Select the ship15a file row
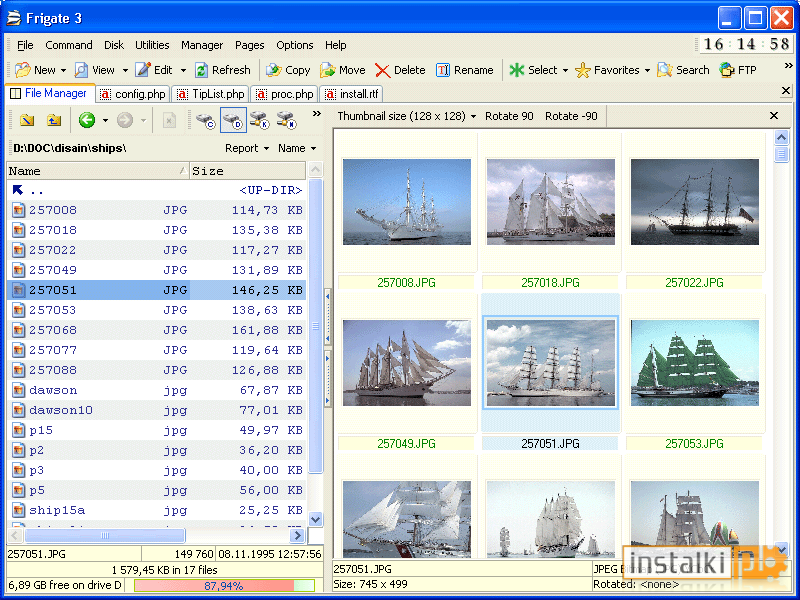This screenshot has height=600, width=800. tap(157, 510)
